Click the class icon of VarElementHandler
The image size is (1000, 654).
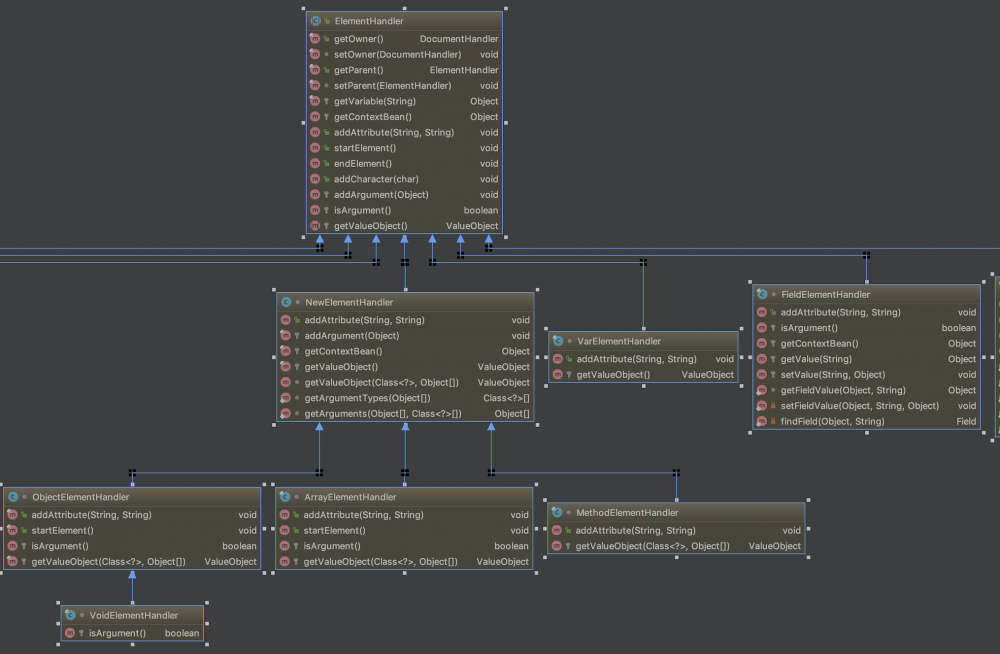click(558, 341)
